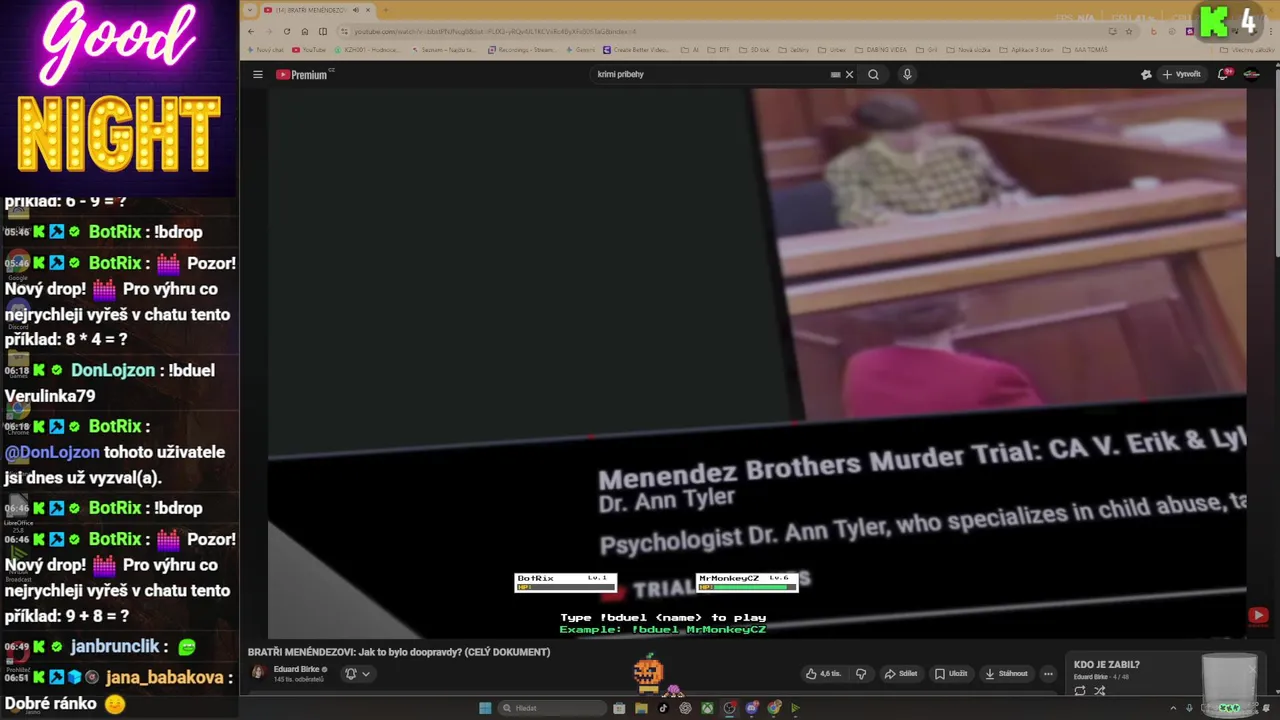
Task: Open the Windows Start menu
Action: click(x=485, y=708)
